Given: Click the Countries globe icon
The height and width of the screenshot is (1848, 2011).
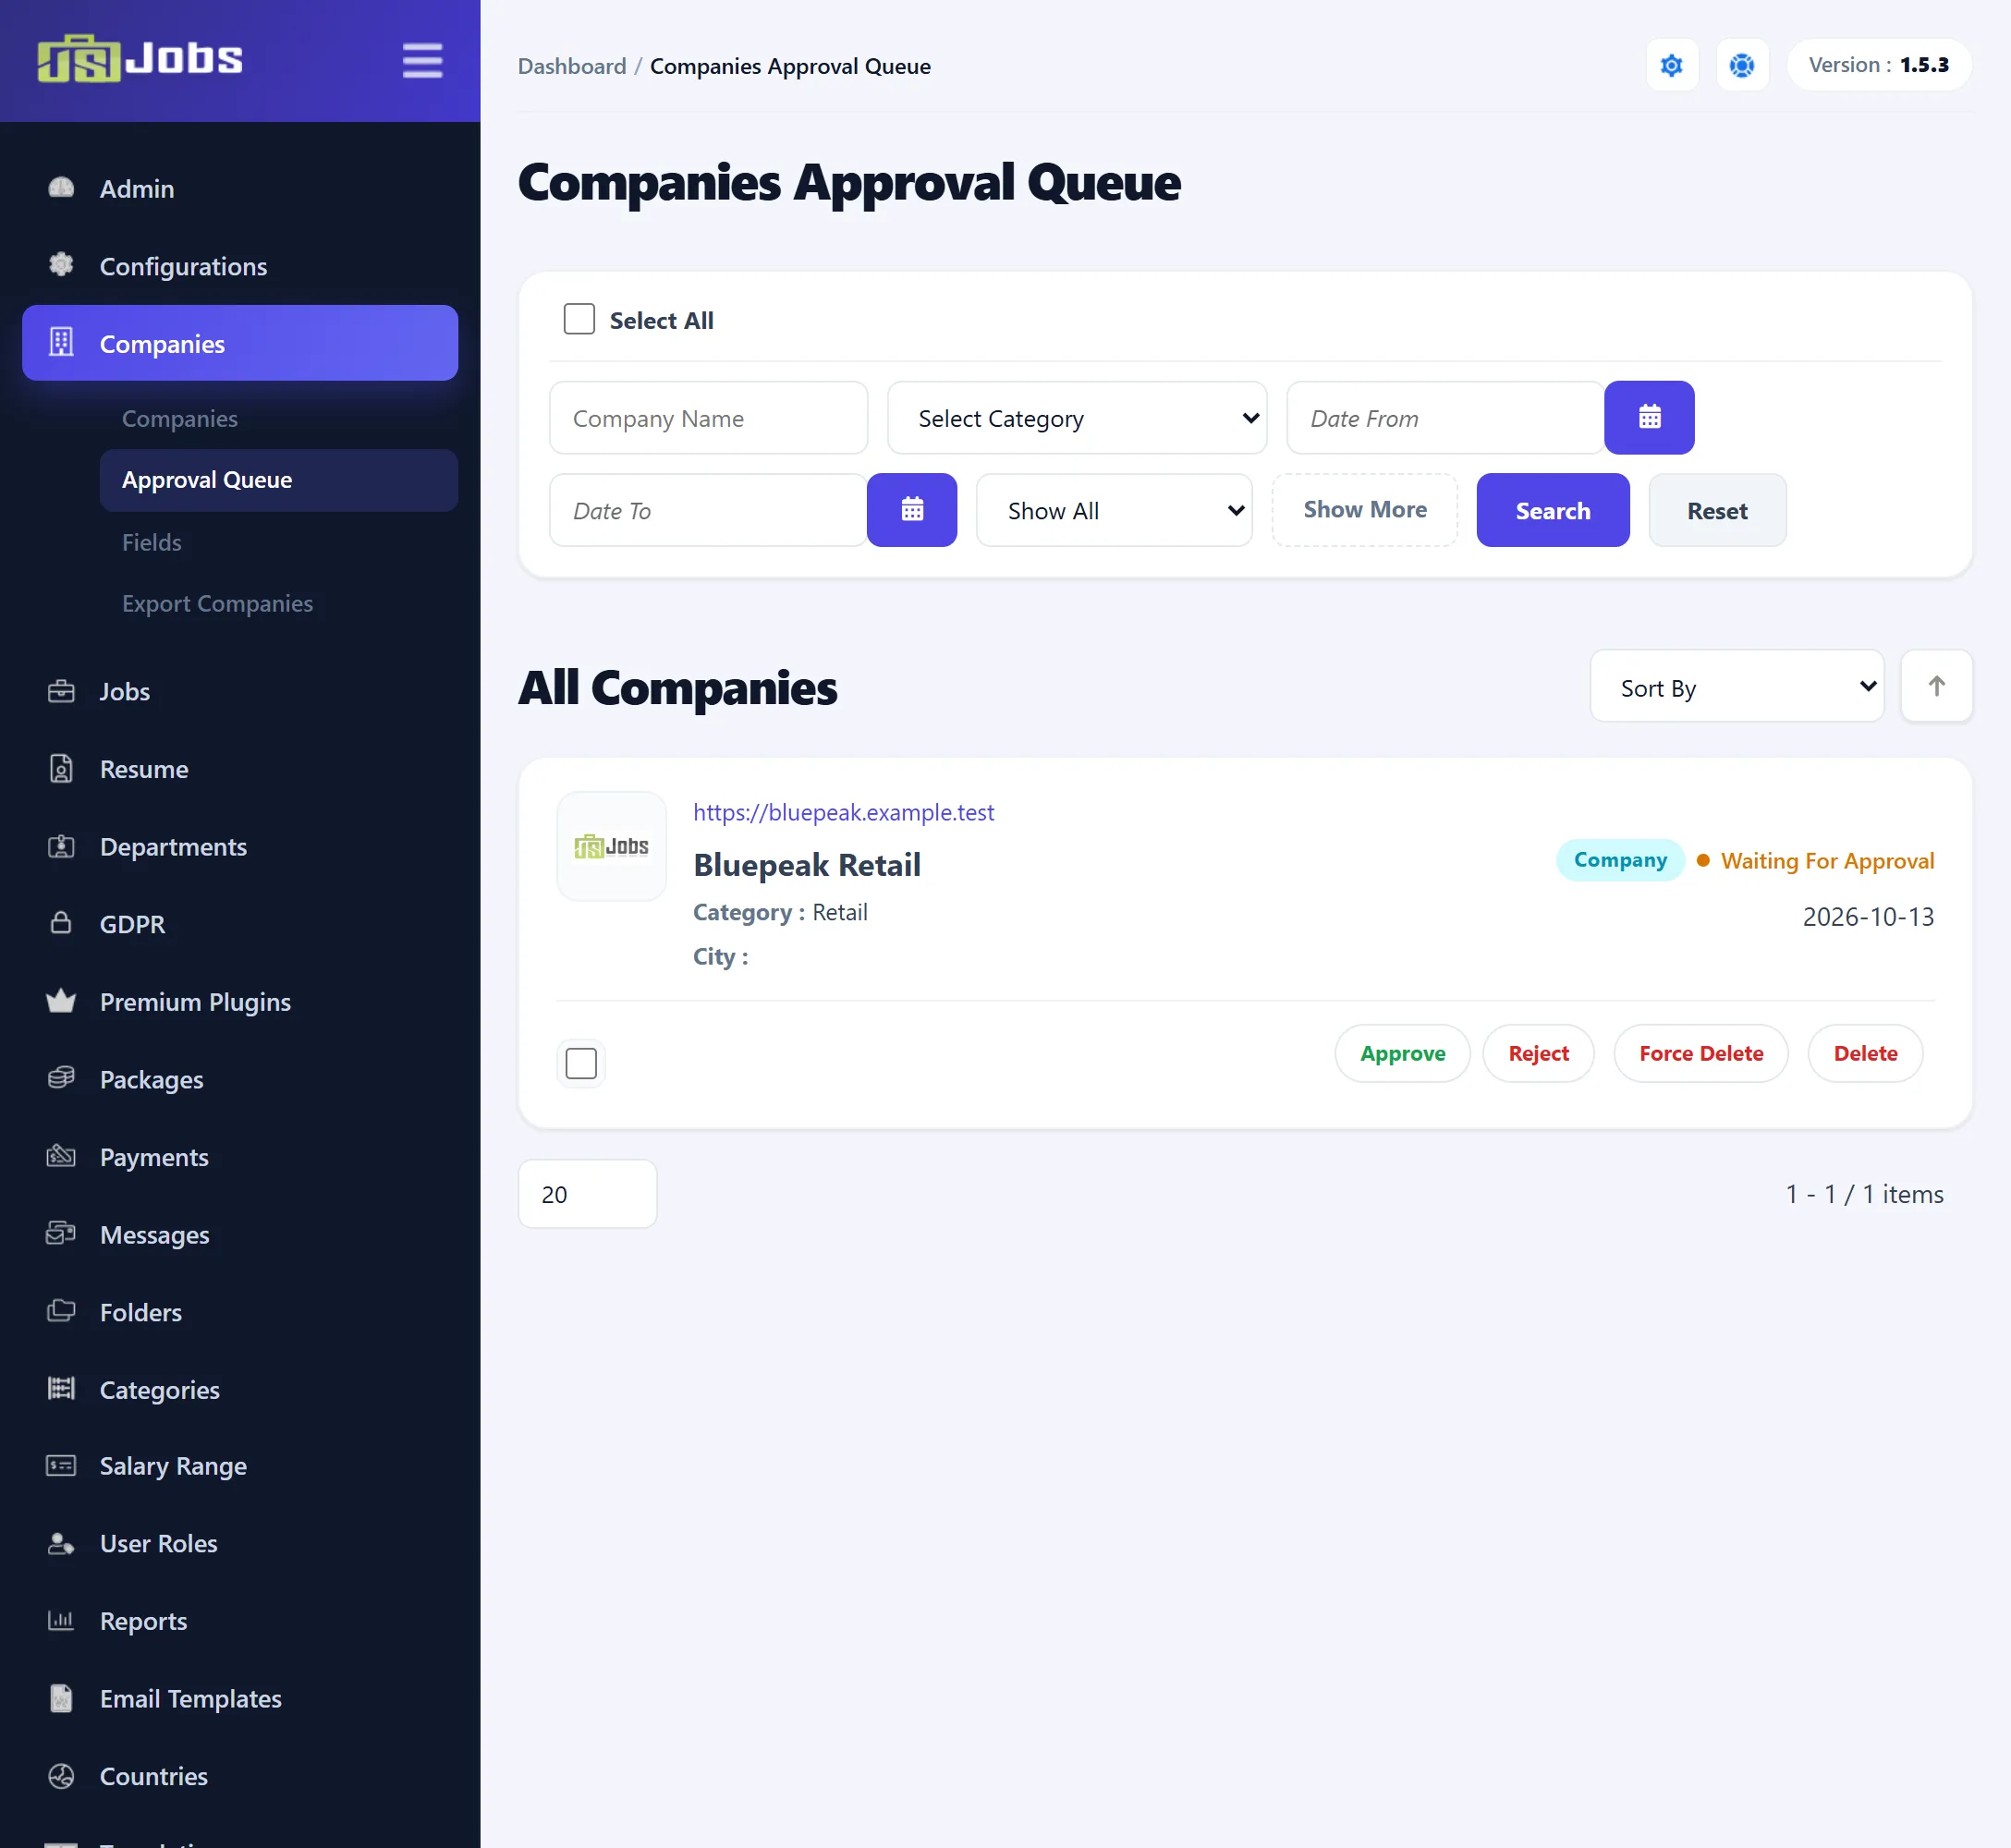Looking at the screenshot, I should click(61, 1775).
